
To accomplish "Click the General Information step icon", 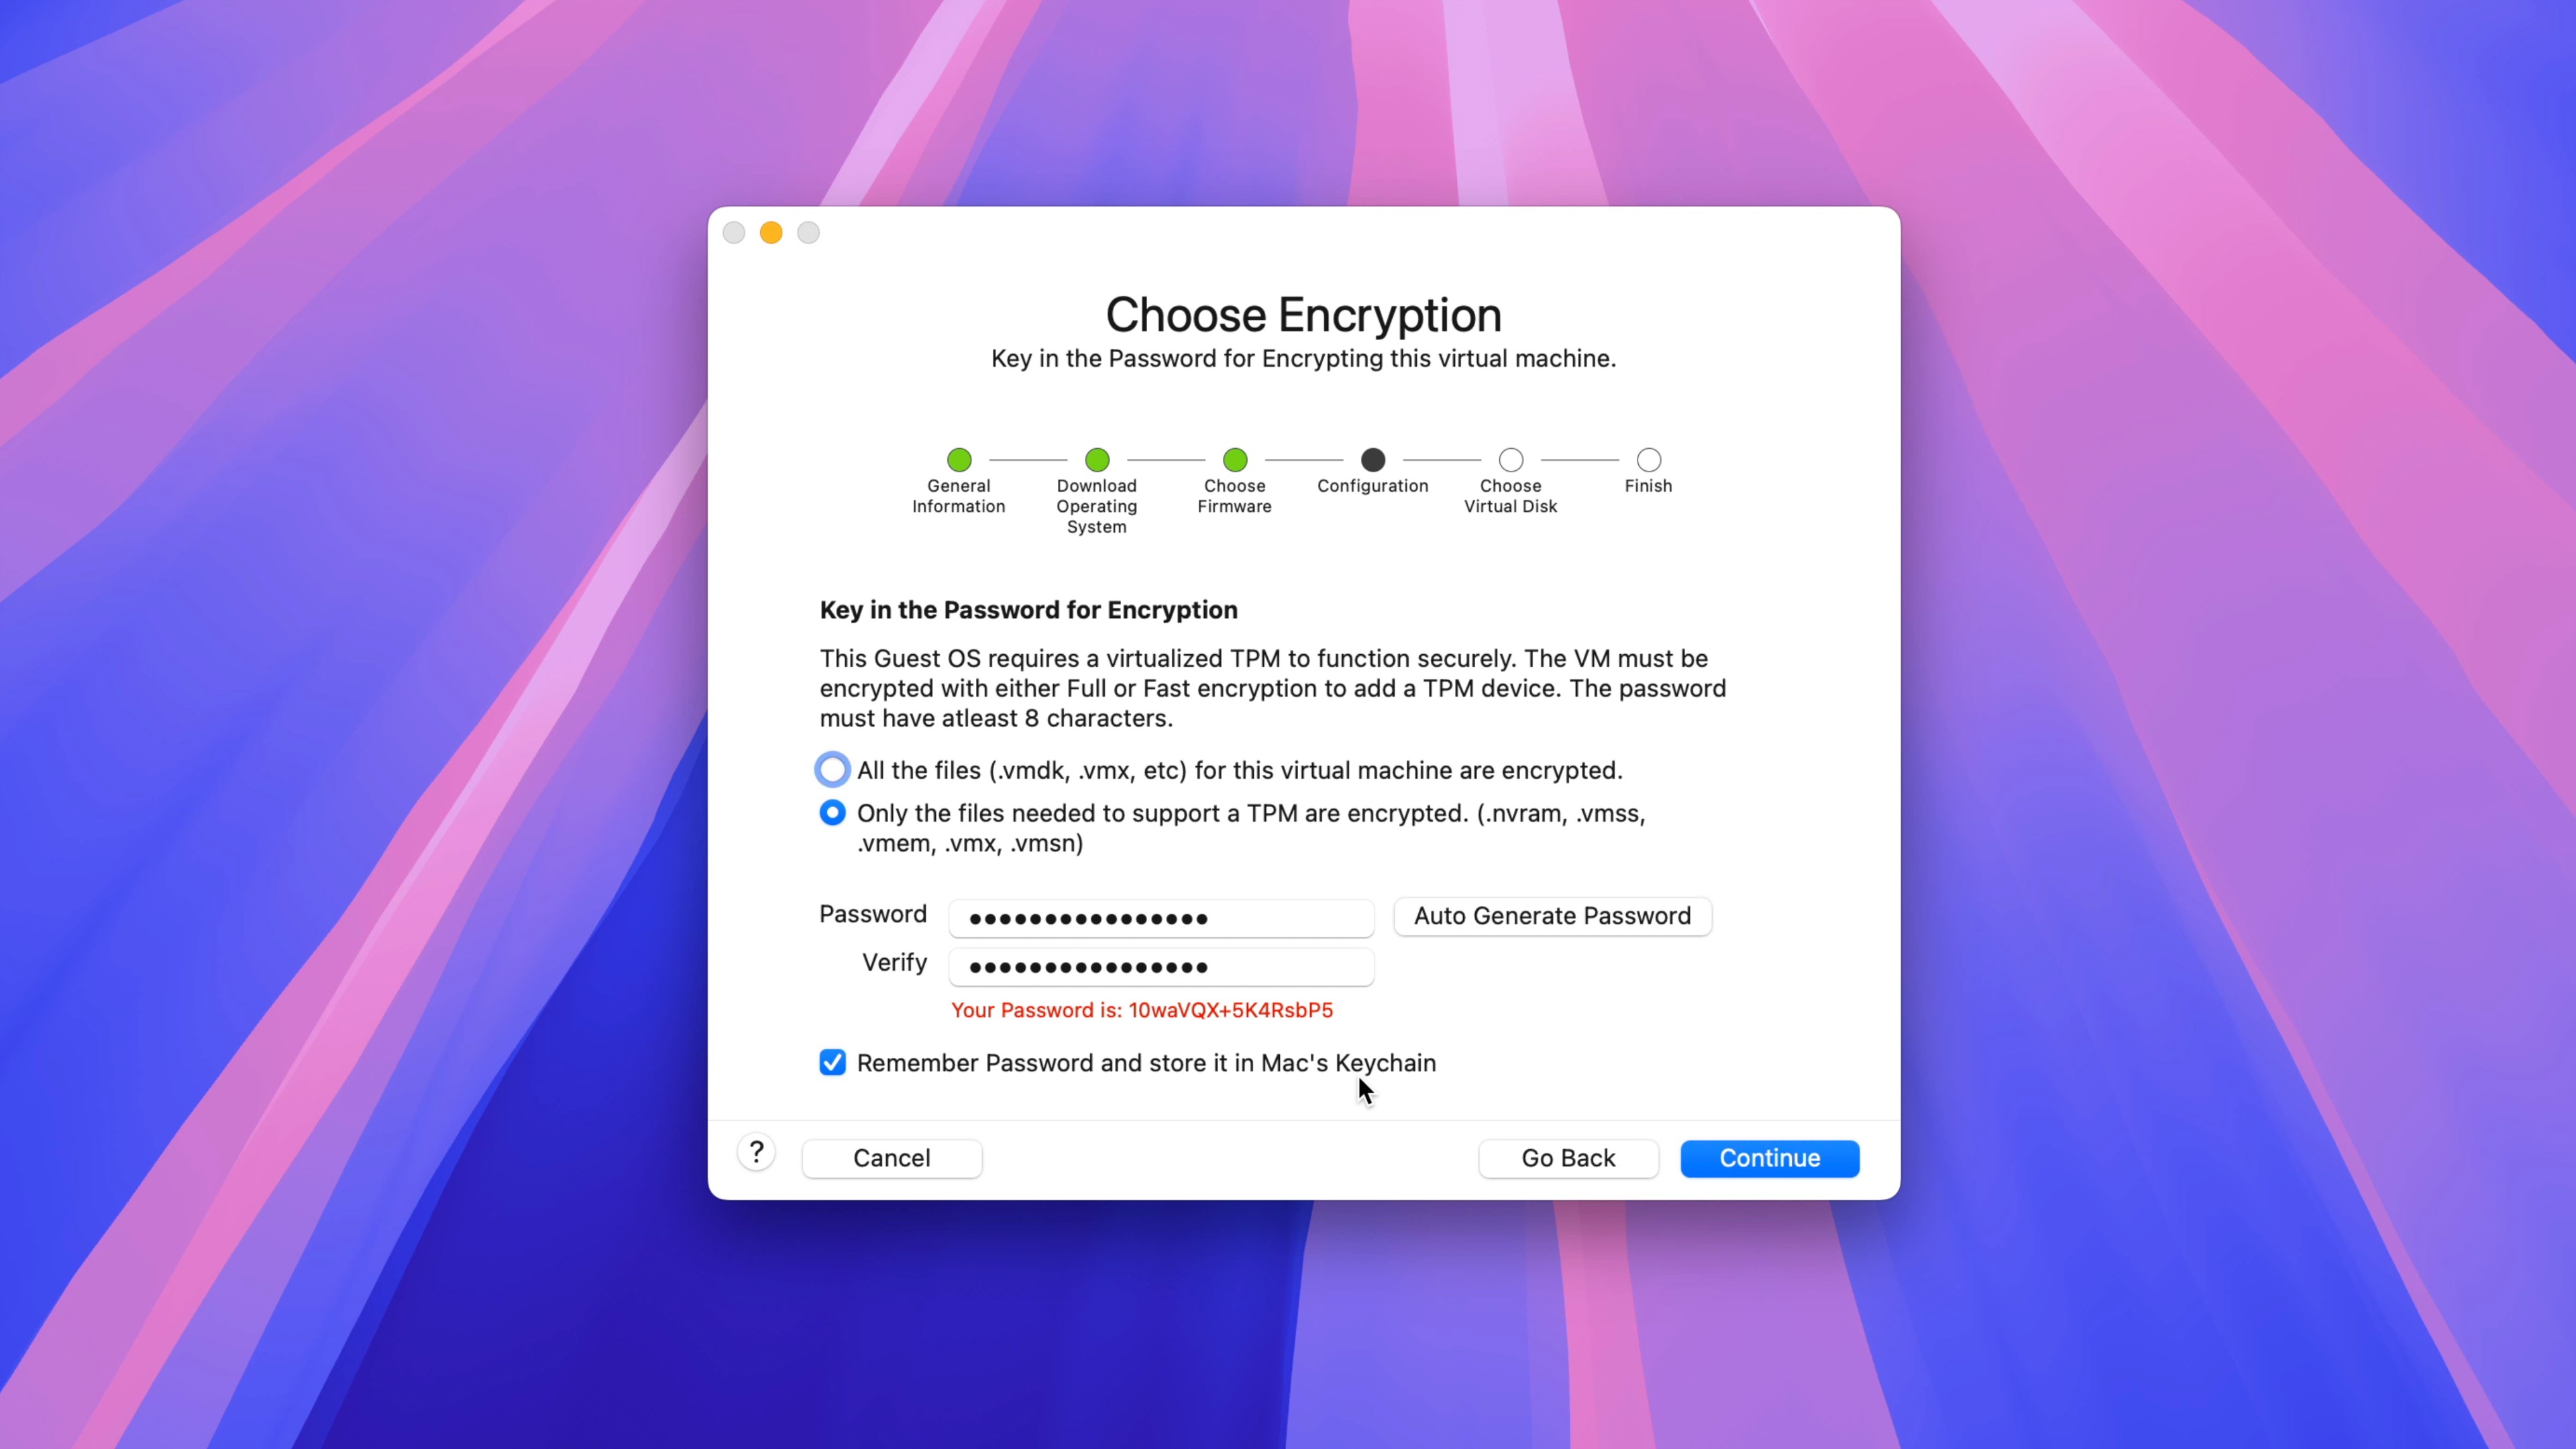I will [x=959, y=460].
